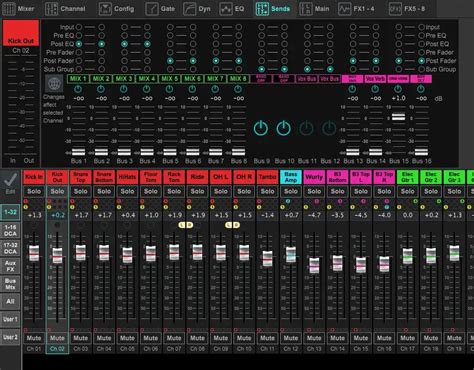474x370 pixels.
Task: Toggle the Bus 13 send power icon
Action: click(352, 89)
